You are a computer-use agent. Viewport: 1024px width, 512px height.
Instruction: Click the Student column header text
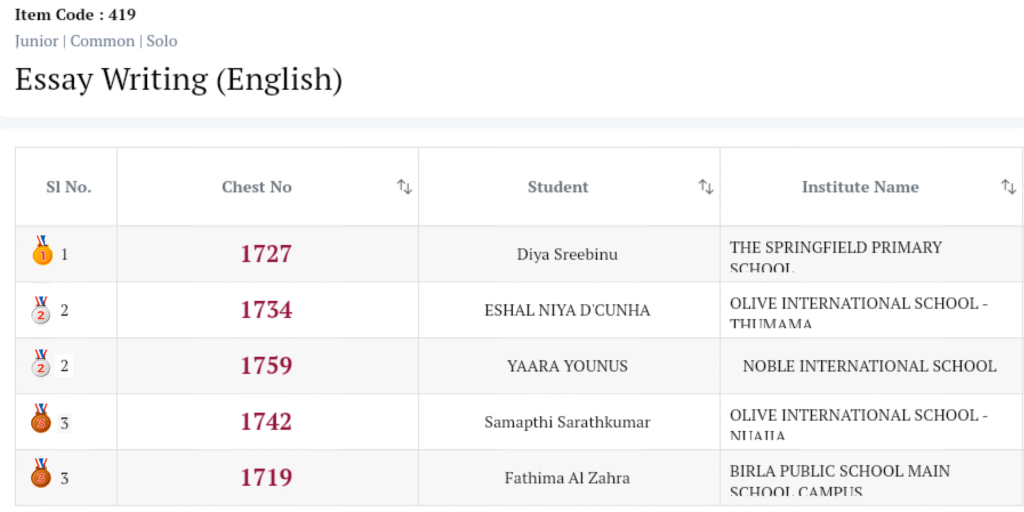558,187
